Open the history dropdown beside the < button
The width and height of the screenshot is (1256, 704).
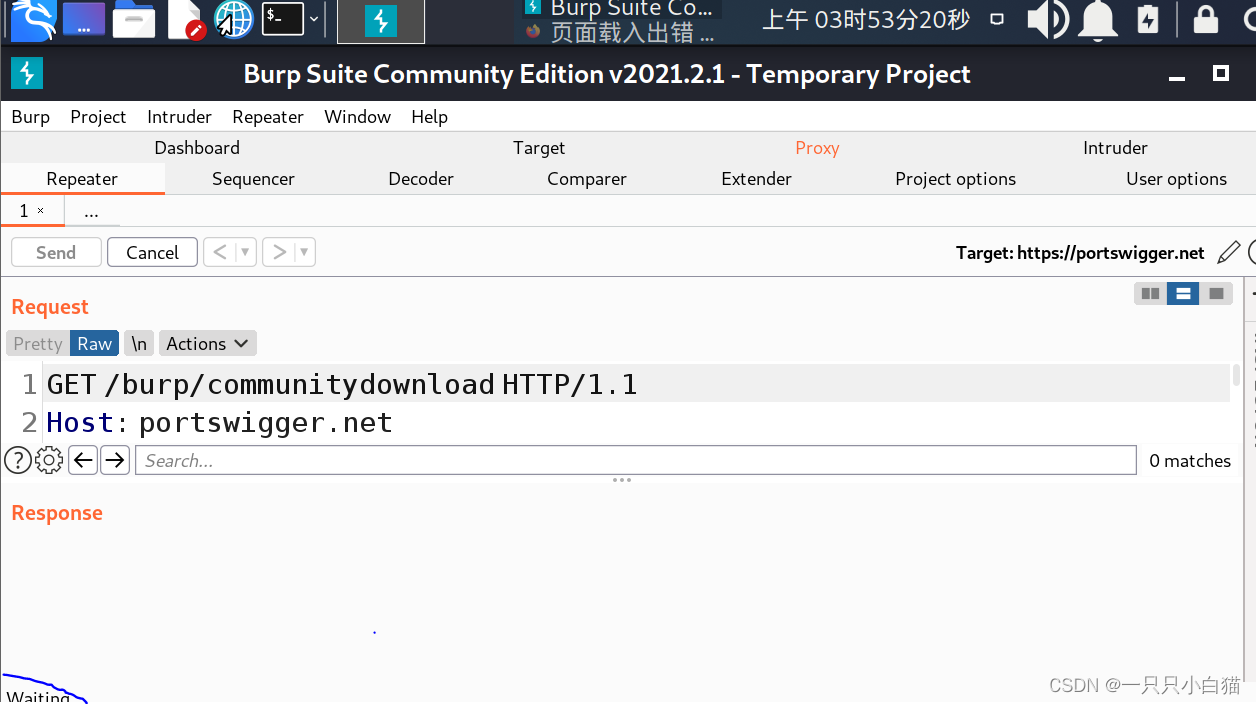click(245, 252)
